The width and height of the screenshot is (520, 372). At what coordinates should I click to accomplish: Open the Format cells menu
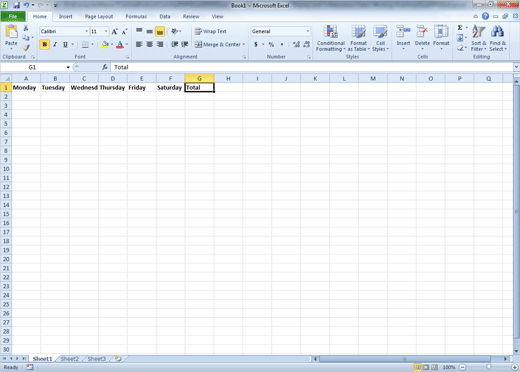pos(441,37)
